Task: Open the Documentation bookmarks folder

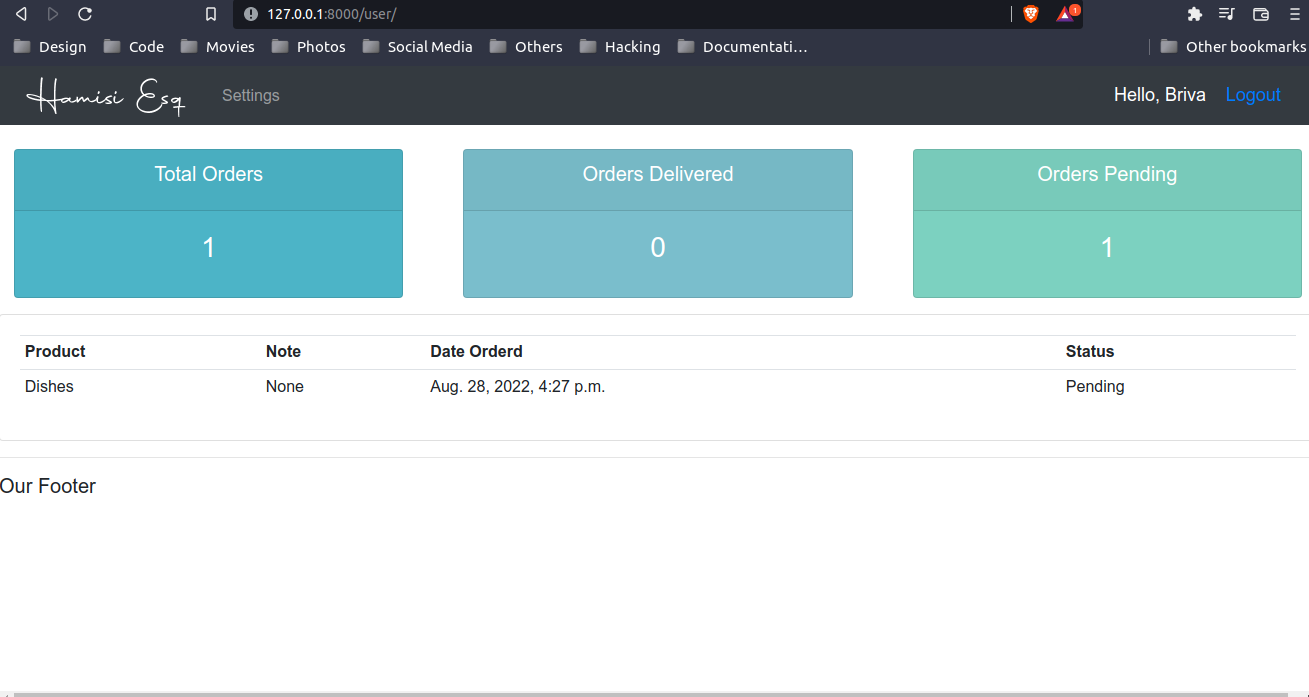Action: point(743,46)
